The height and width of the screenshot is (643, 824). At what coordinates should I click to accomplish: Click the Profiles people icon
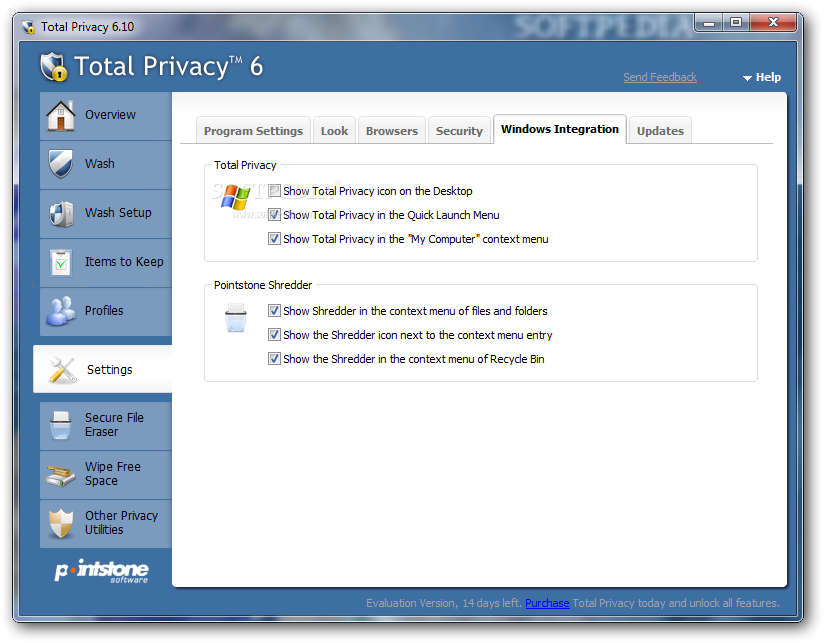coord(60,311)
